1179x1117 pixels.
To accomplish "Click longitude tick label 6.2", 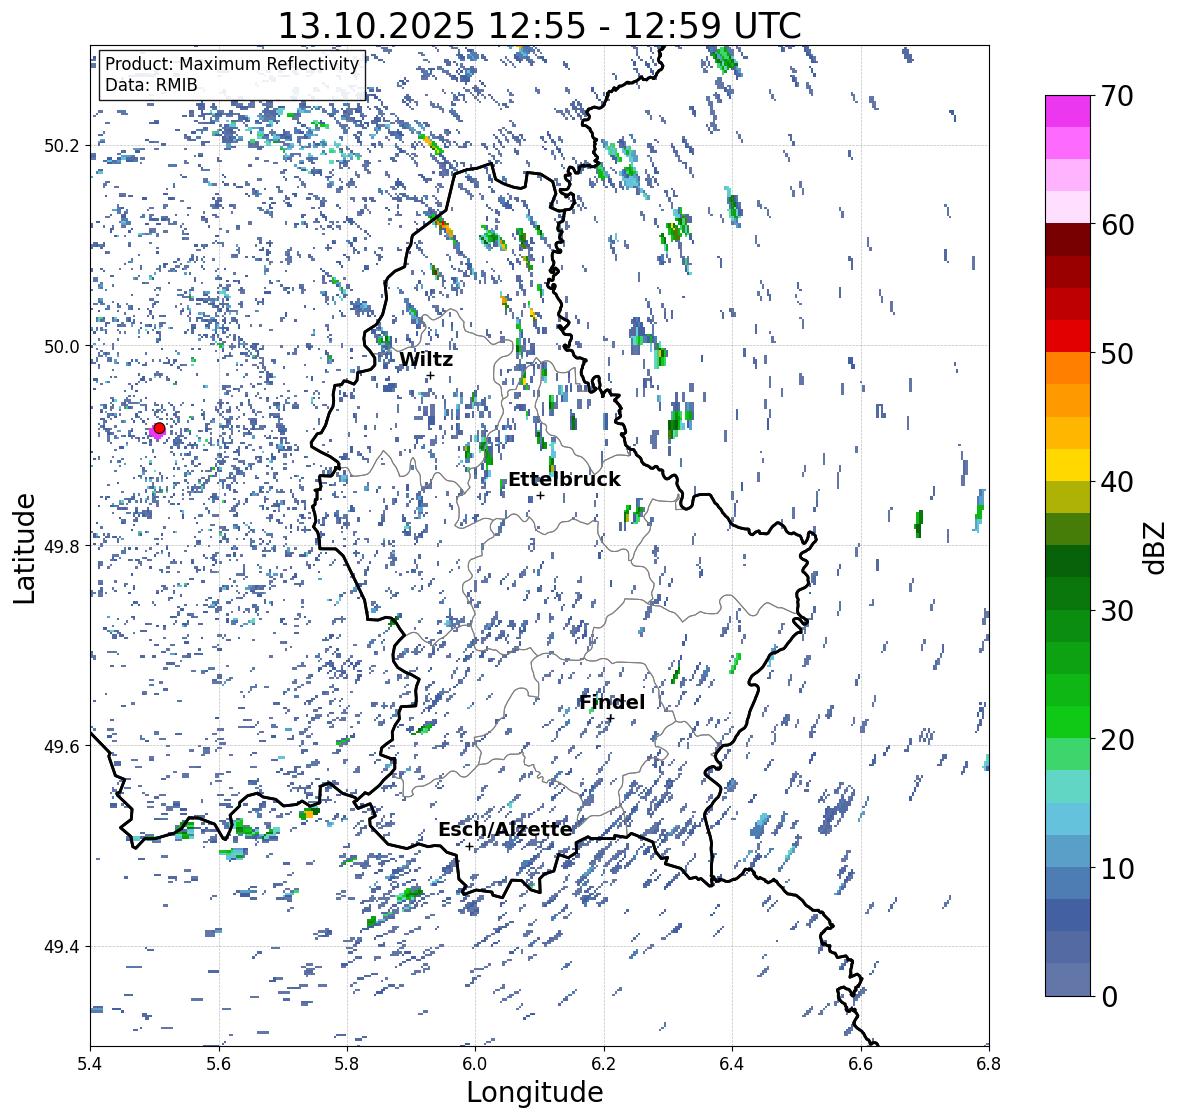I will click(604, 1063).
